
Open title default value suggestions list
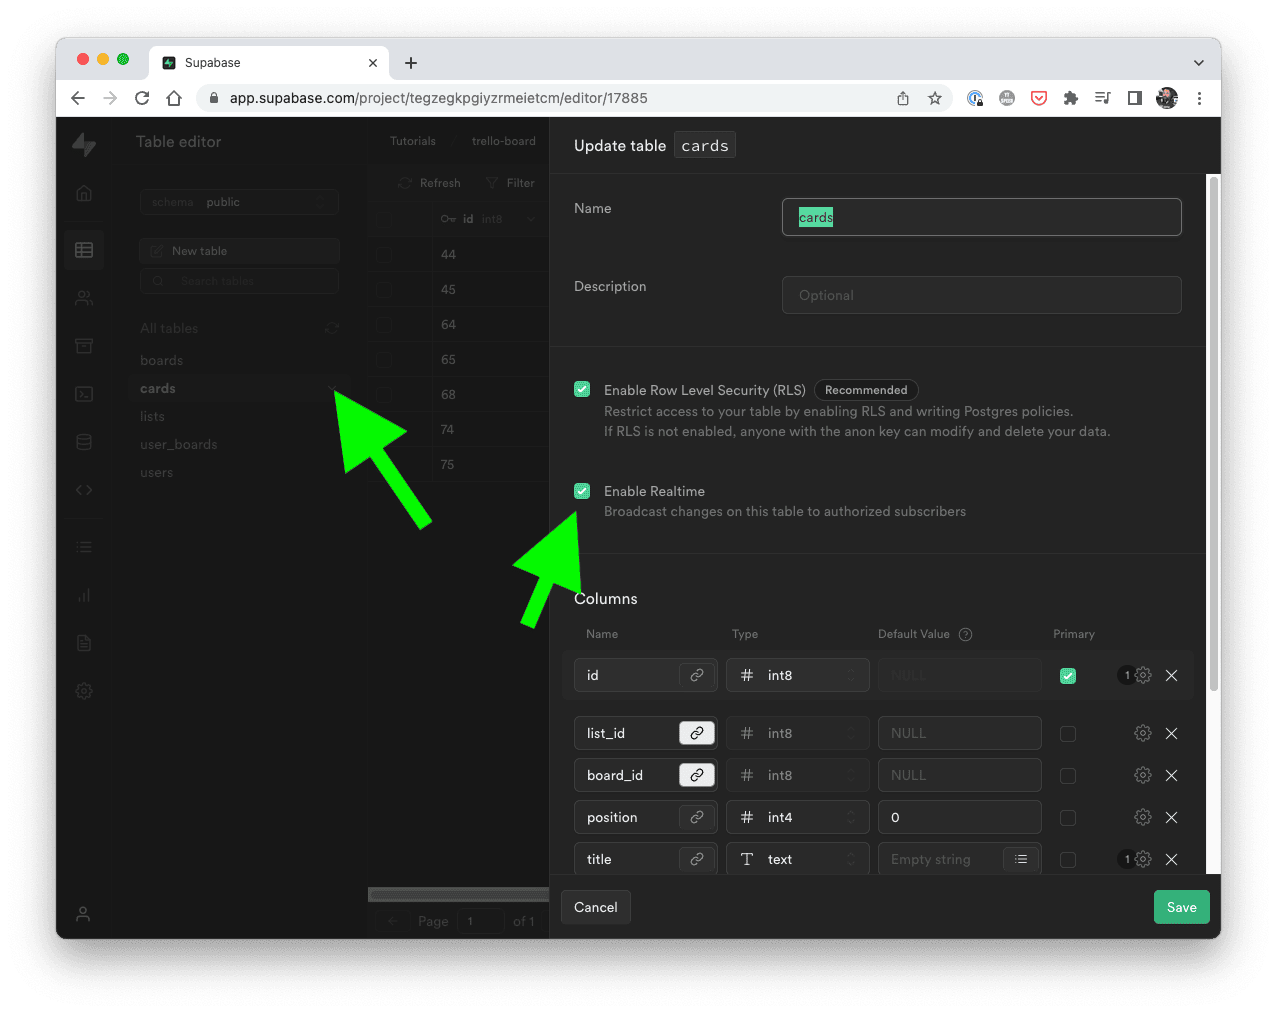point(1021,859)
